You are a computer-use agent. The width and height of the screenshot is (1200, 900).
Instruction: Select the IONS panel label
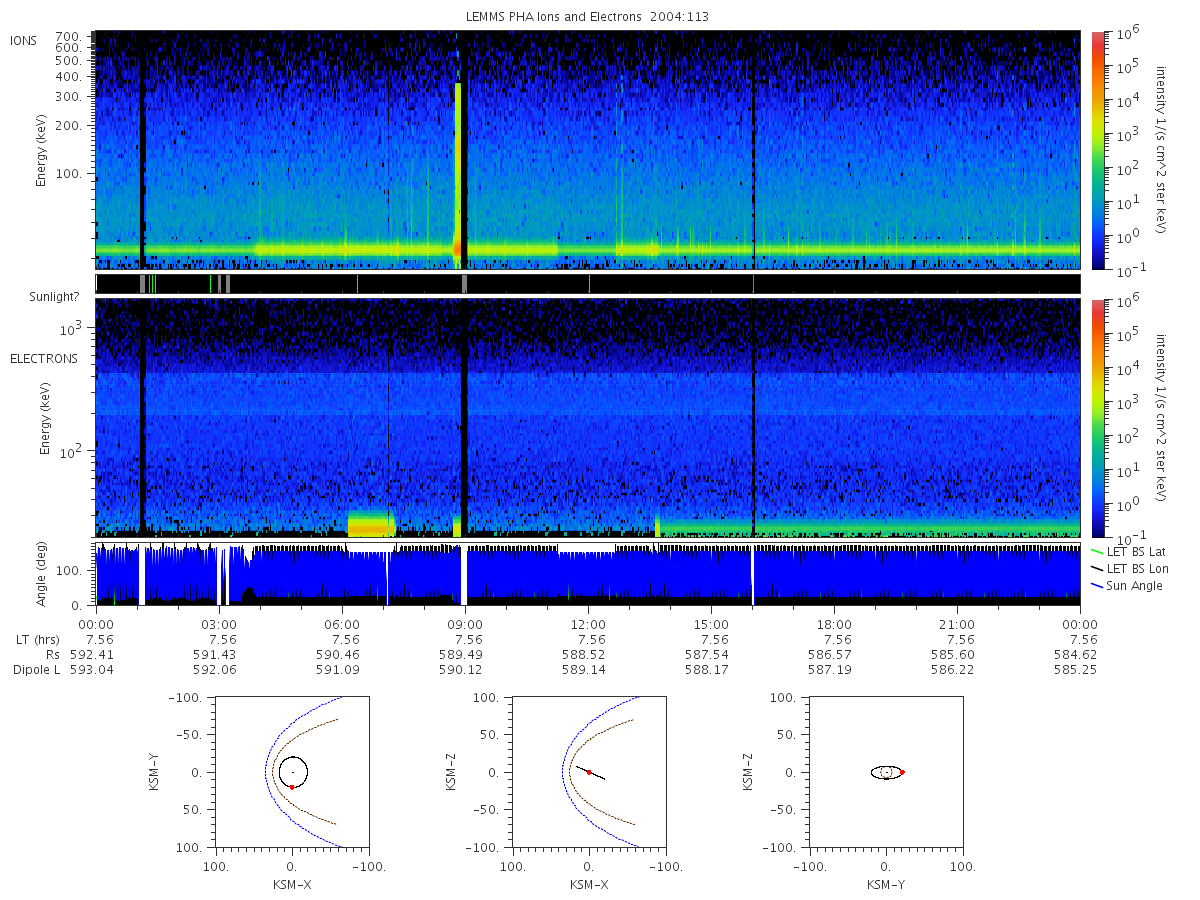[25, 40]
